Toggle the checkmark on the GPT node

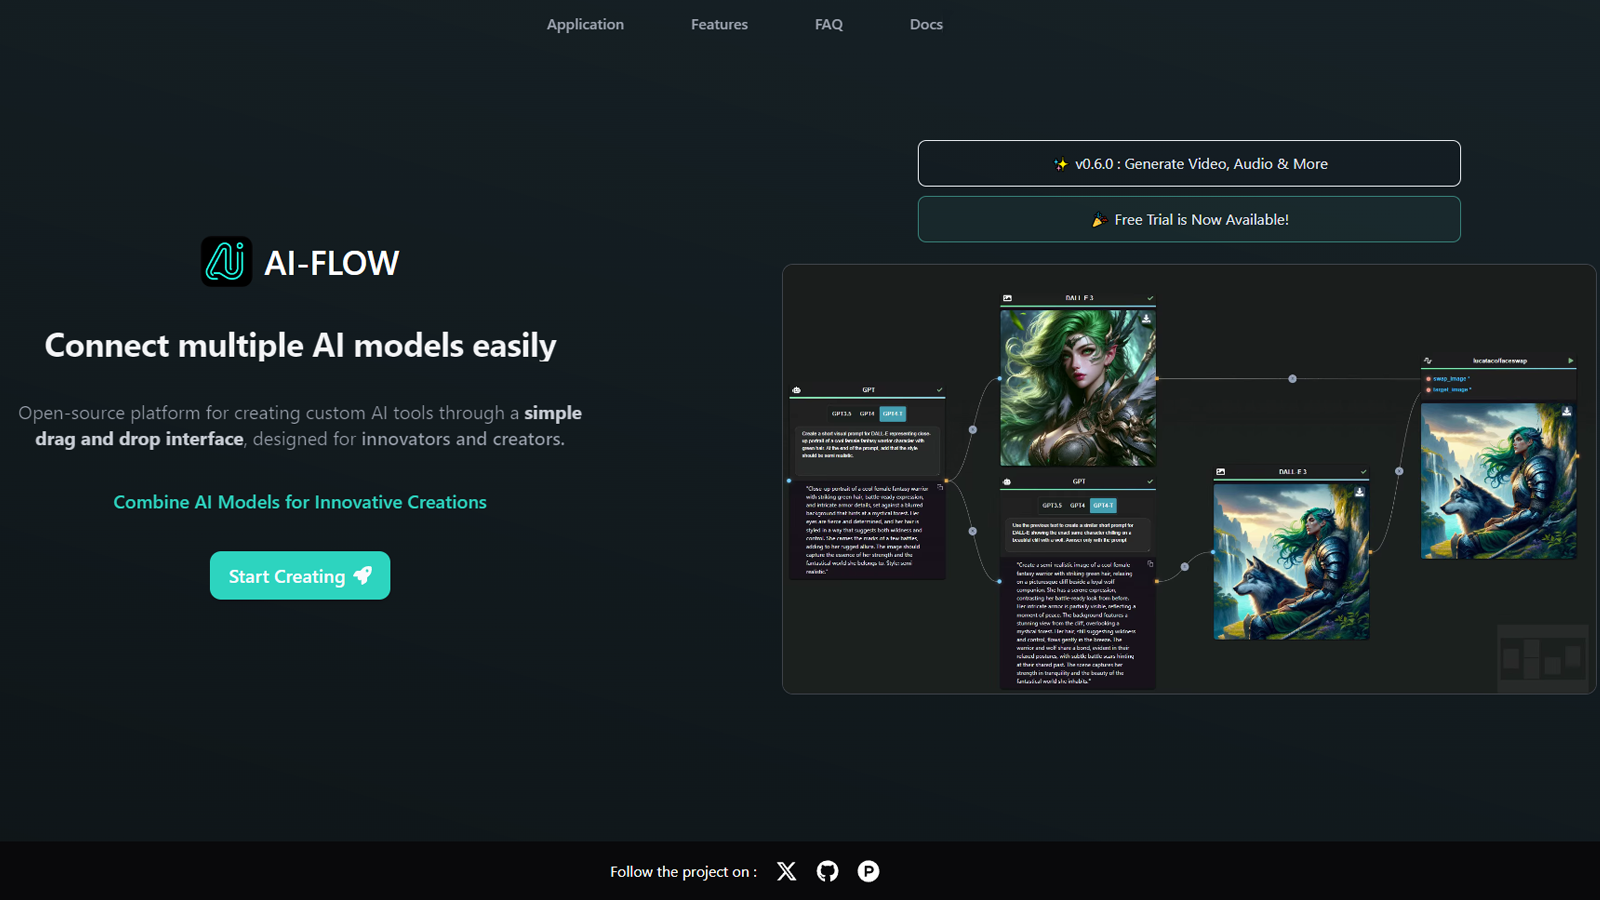point(938,389)
